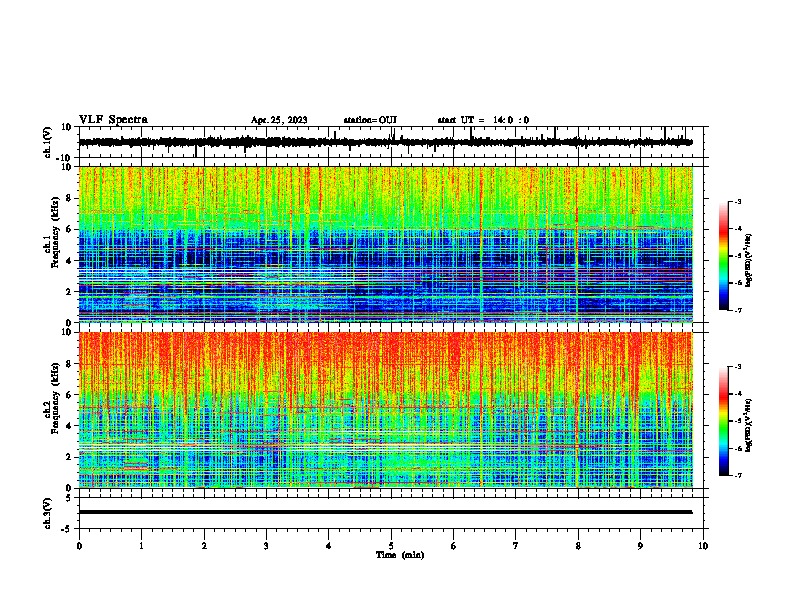This screenshot has height=612, width=792.
Task: Click the time axis tick label "6"
Action: click(x=454, y=546)
